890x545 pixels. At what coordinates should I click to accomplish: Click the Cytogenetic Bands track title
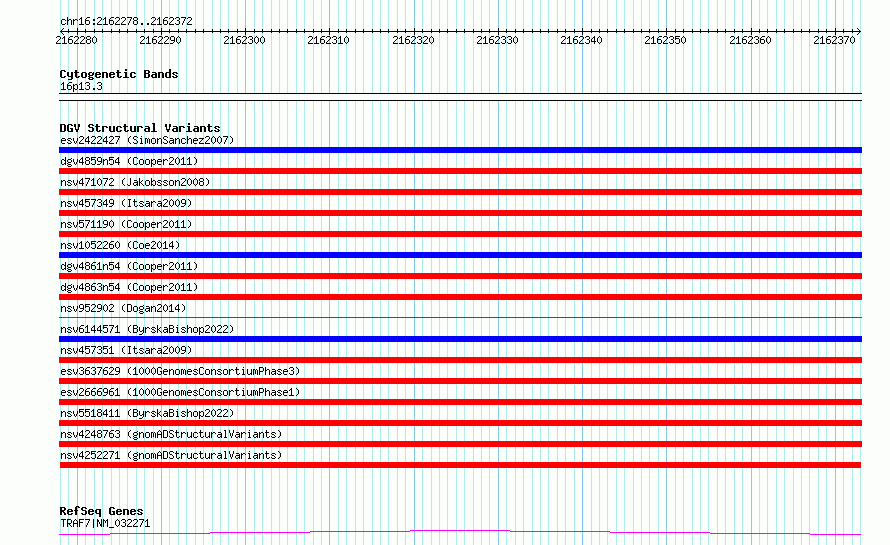point(119,74)
